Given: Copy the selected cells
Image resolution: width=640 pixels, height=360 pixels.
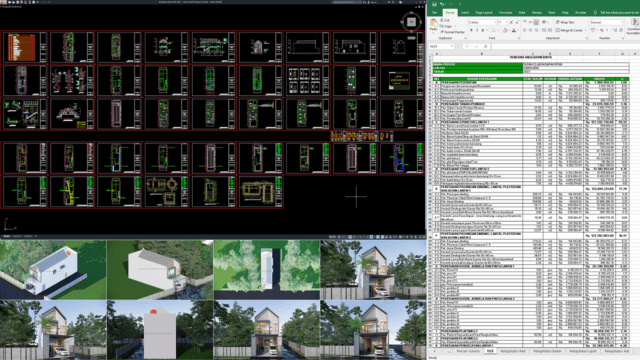Looking at the screenshot, I should point(447,26).
